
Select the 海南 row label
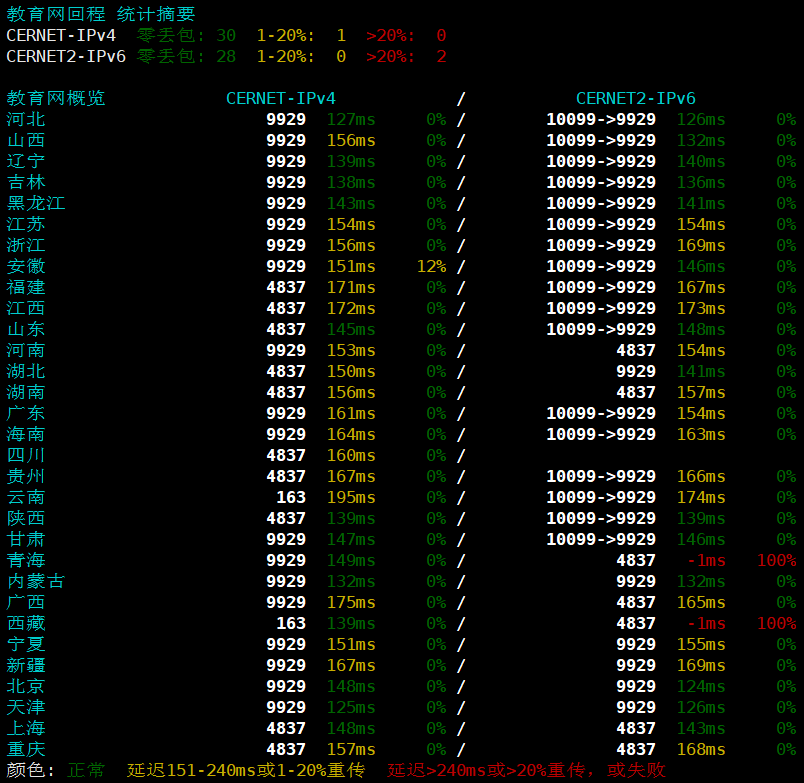pos(26,434)
